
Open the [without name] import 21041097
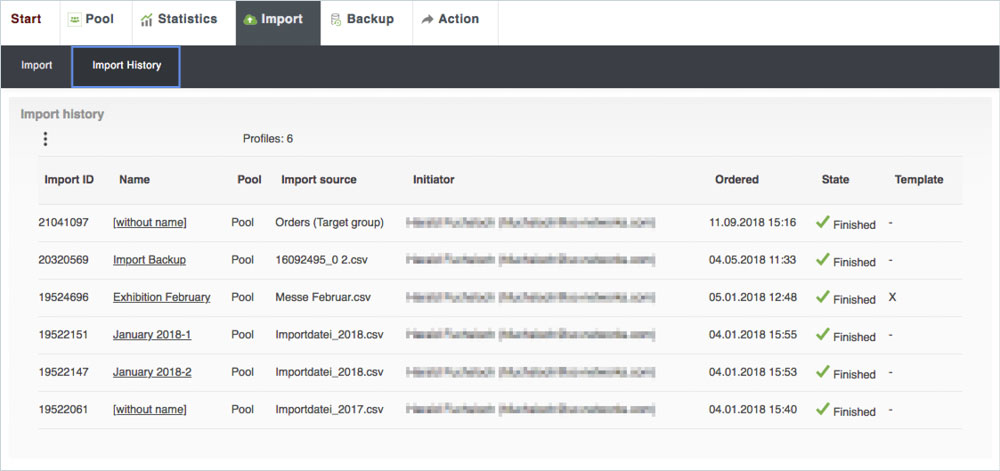tap(149, 222)
